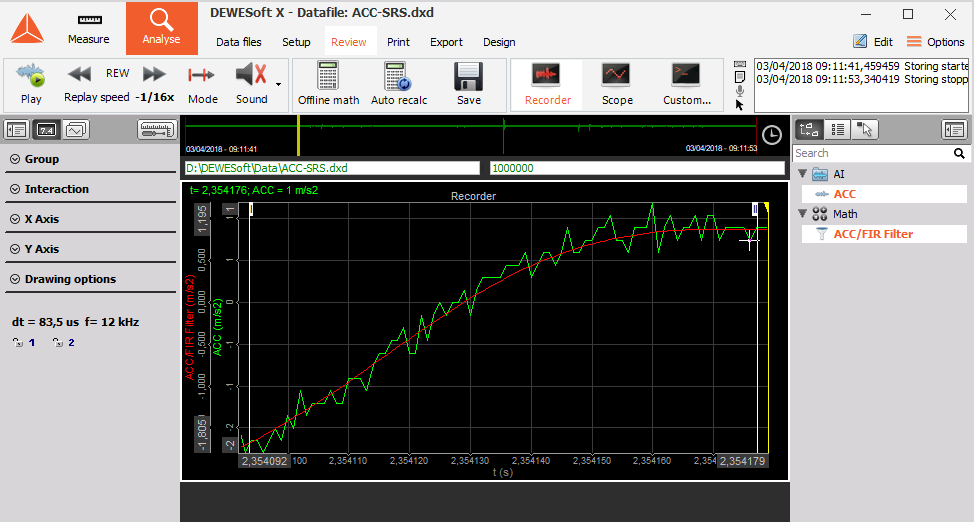Expand the Interaction section
The image size is (974, 522).
(x=90, y=189)
